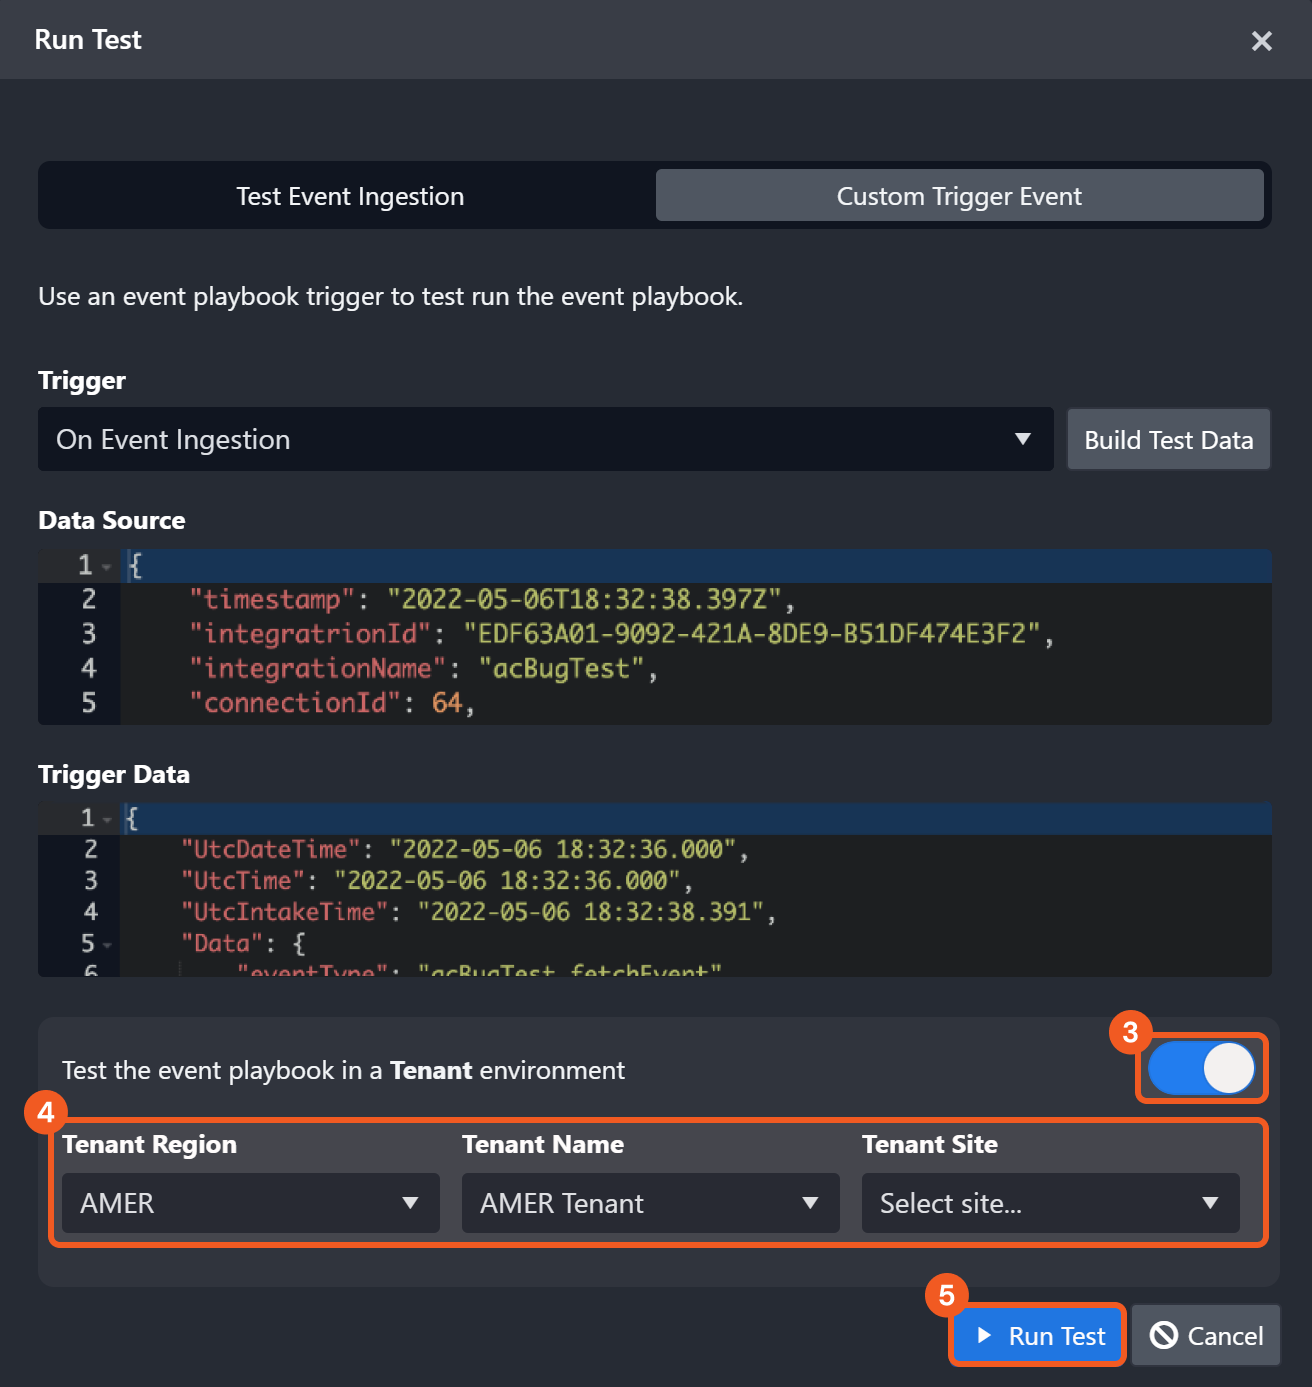Viewport: 1312px width, 1387px height.
Task: Collapse line 1 in Data Source editor
Action: coord(107,567)
